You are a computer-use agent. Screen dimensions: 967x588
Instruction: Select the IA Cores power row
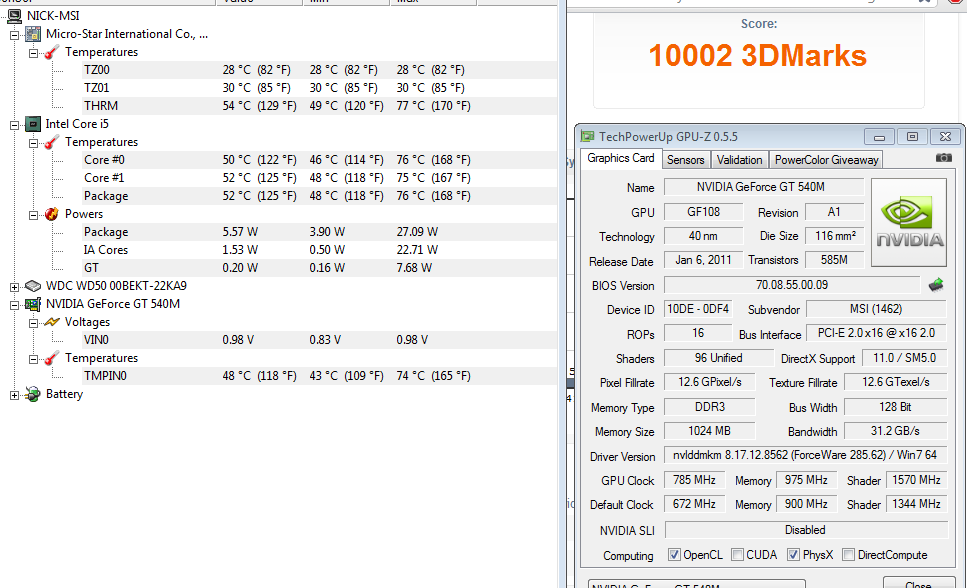tap(319, 250)
